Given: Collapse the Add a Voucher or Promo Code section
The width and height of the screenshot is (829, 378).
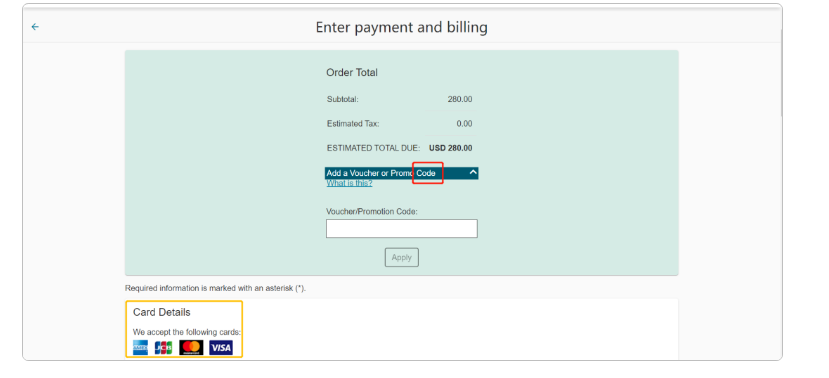Looking at the screenshot, I should (x=402, y=173).
